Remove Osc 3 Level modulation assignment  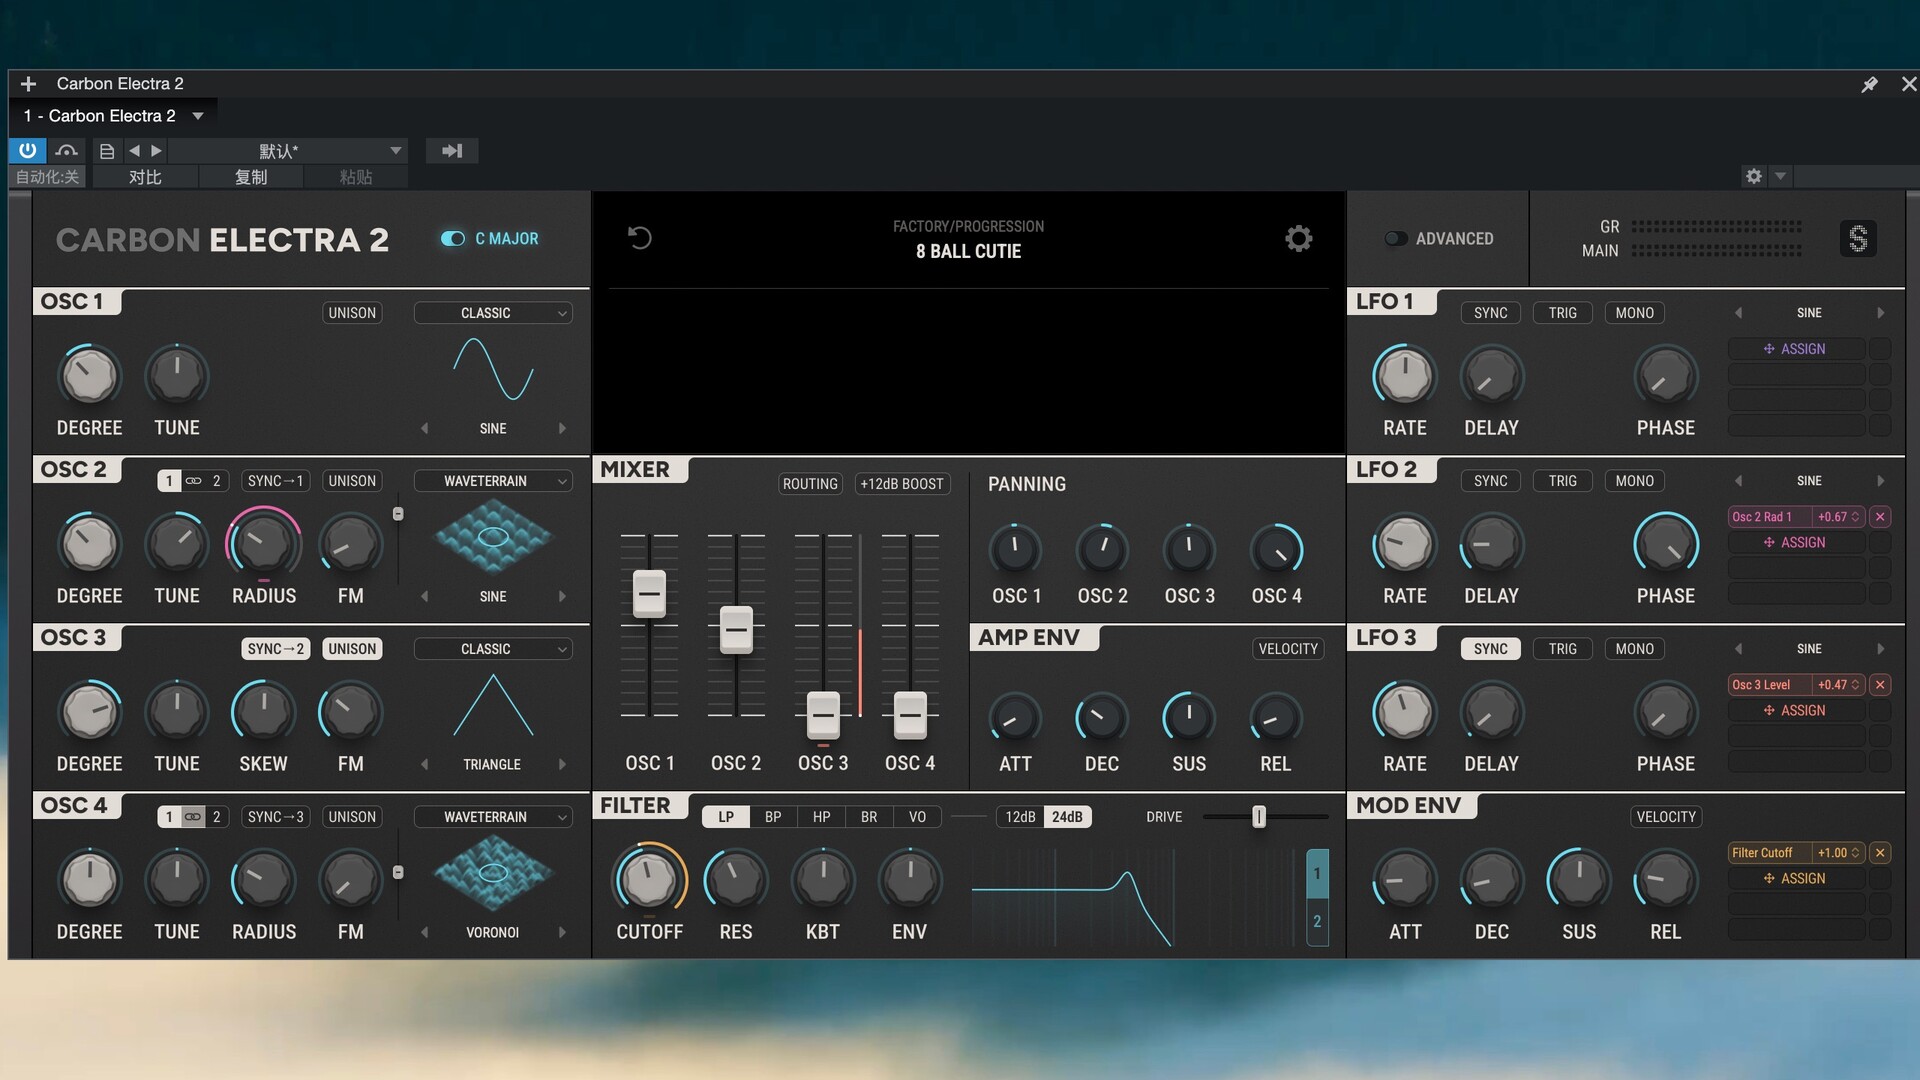1880,685
